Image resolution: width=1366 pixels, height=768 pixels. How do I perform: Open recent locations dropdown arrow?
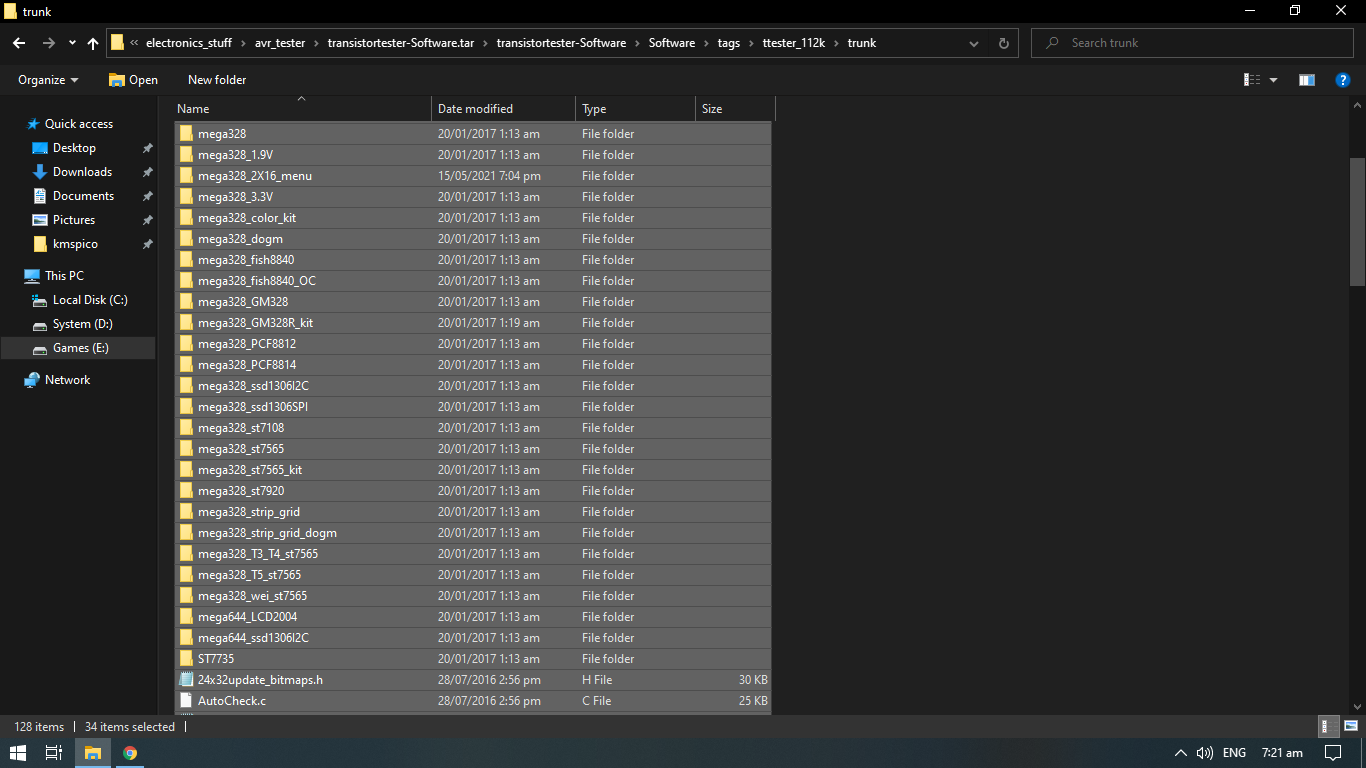click(x=72, y=44)
